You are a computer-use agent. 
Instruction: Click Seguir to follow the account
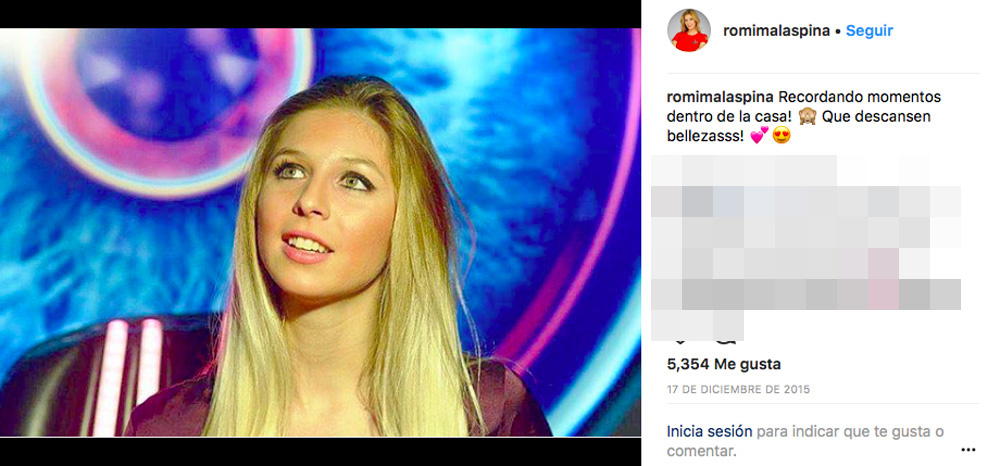click(x=869, y=31)
